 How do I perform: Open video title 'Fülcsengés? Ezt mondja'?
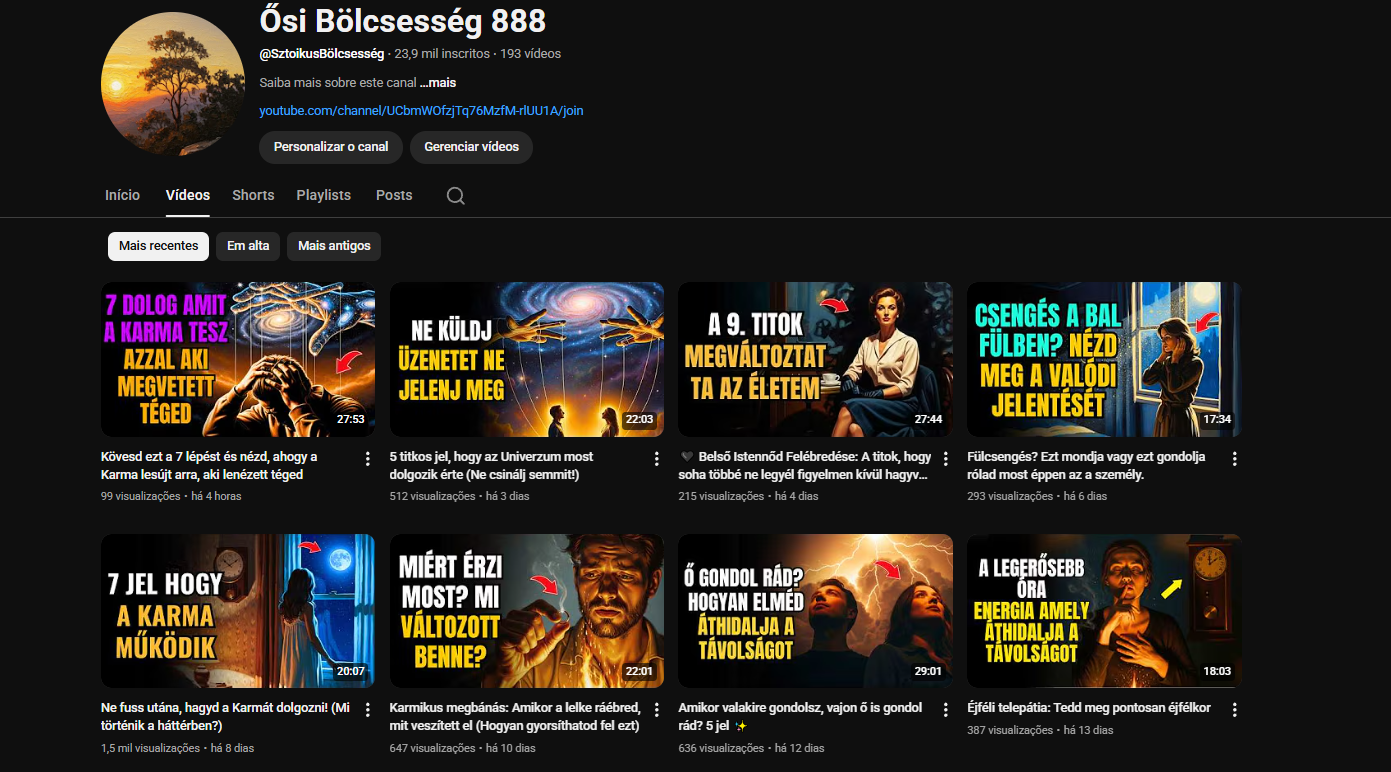pyautogui.click(x=1087, y=466)
